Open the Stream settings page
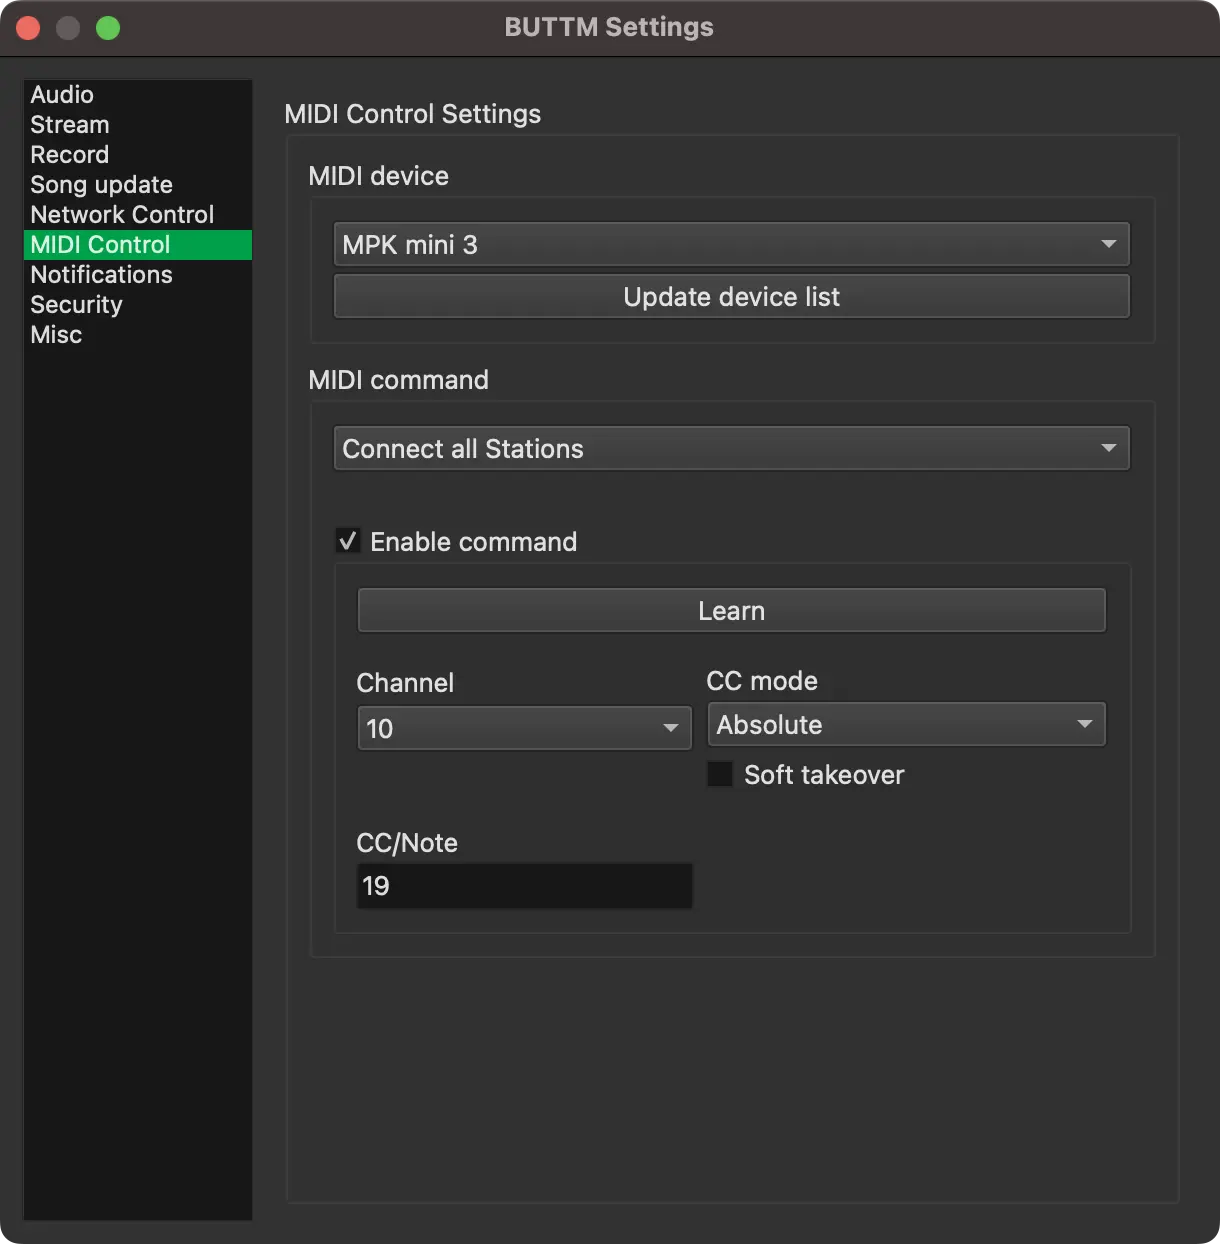This screenshot has height=1244, width=1220. click(69, 124)
